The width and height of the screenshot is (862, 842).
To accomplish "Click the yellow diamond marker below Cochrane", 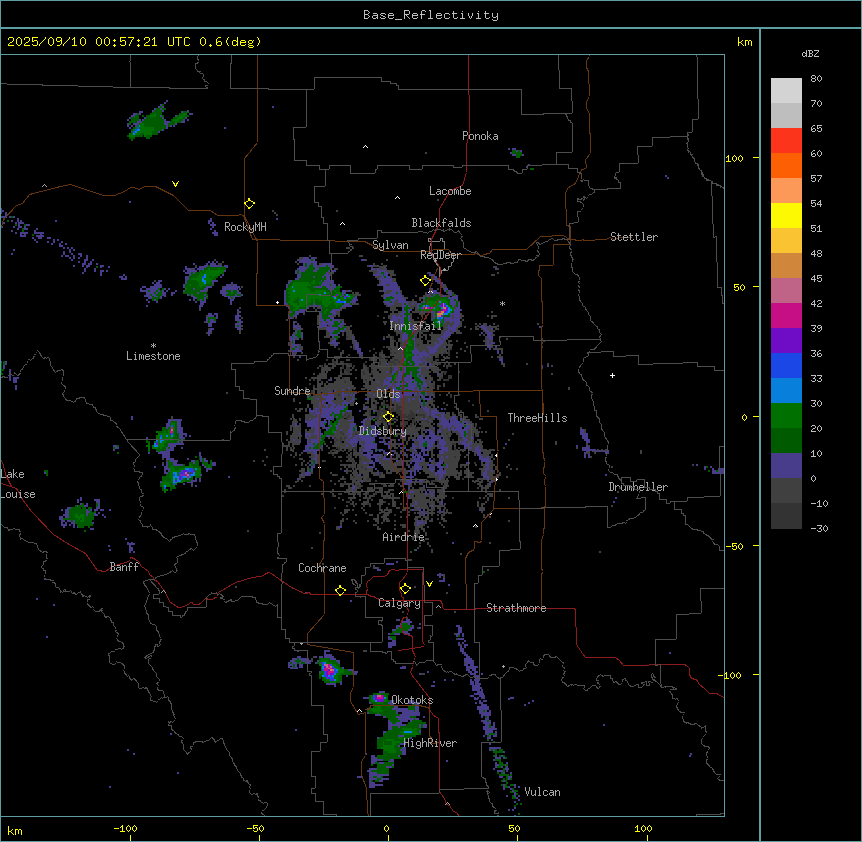I will 340,590.
